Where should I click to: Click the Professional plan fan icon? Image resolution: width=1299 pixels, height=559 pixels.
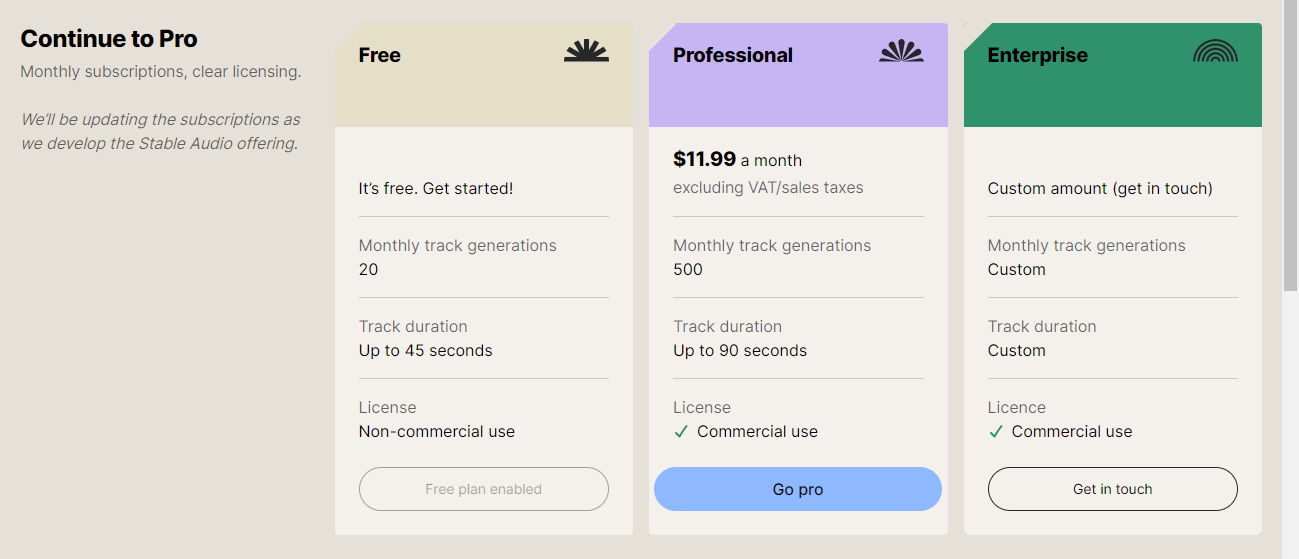point(901,51)
